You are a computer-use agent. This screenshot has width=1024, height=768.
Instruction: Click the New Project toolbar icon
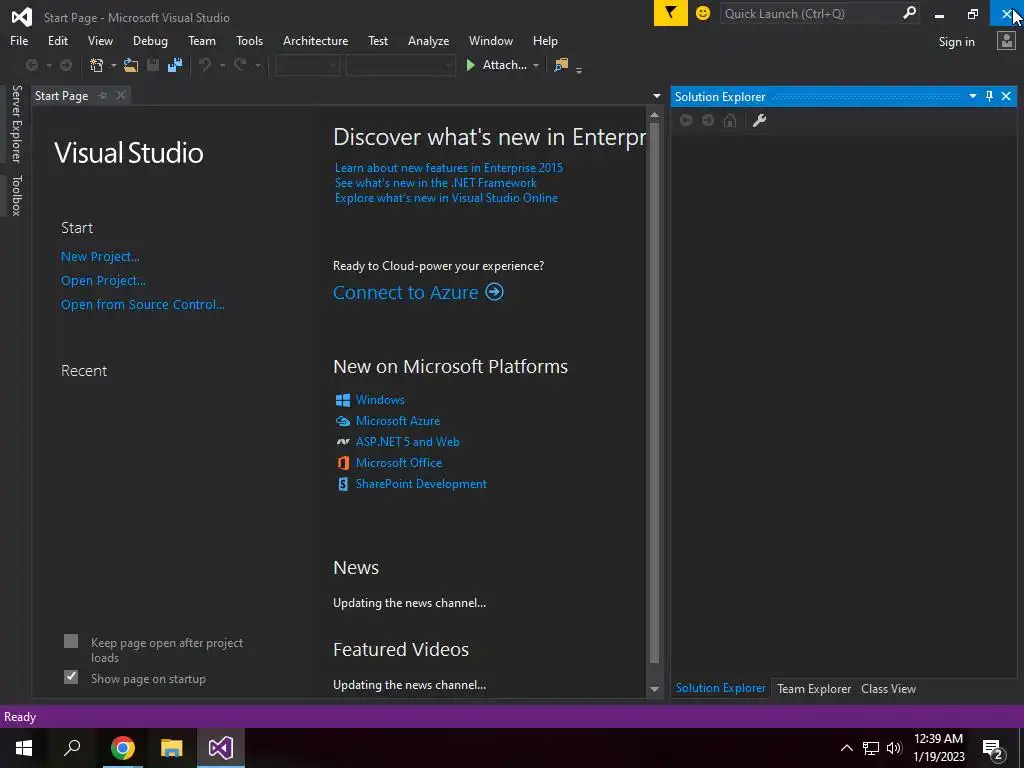(x=97, y=65)
